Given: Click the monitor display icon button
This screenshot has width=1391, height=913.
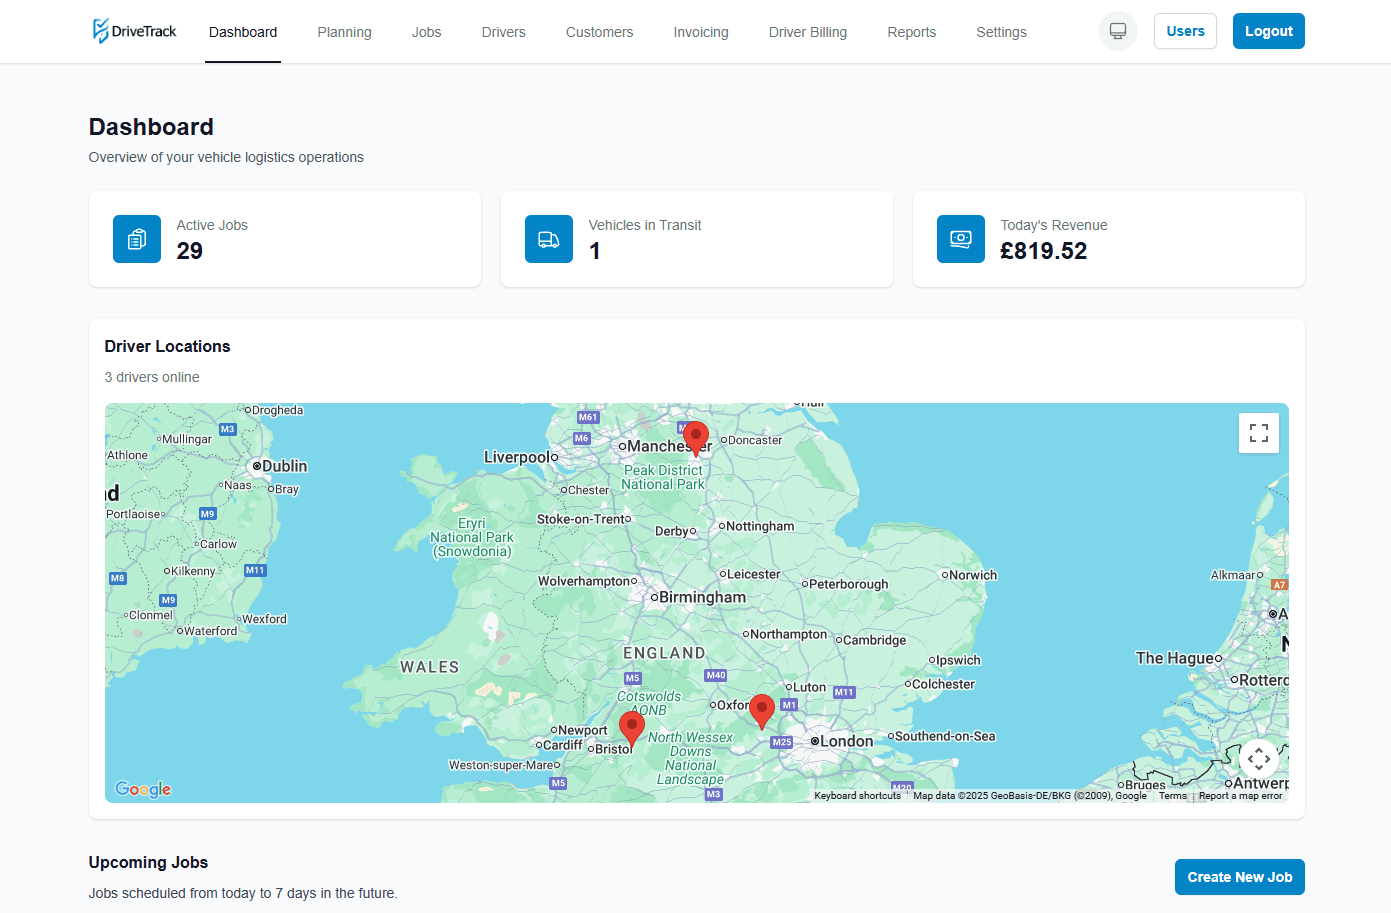Looking at the screenshot, I should 1118,31.
